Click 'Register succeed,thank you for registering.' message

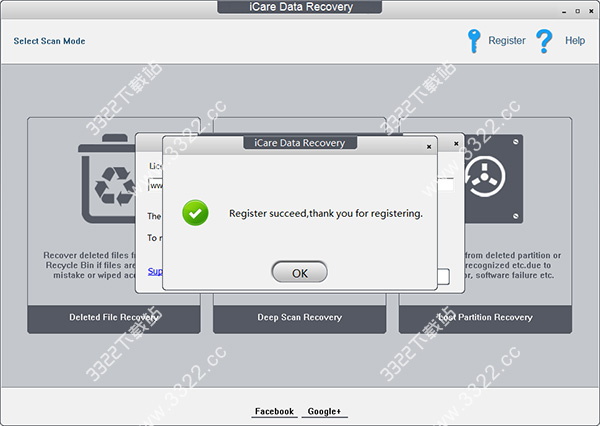point(326,213)
